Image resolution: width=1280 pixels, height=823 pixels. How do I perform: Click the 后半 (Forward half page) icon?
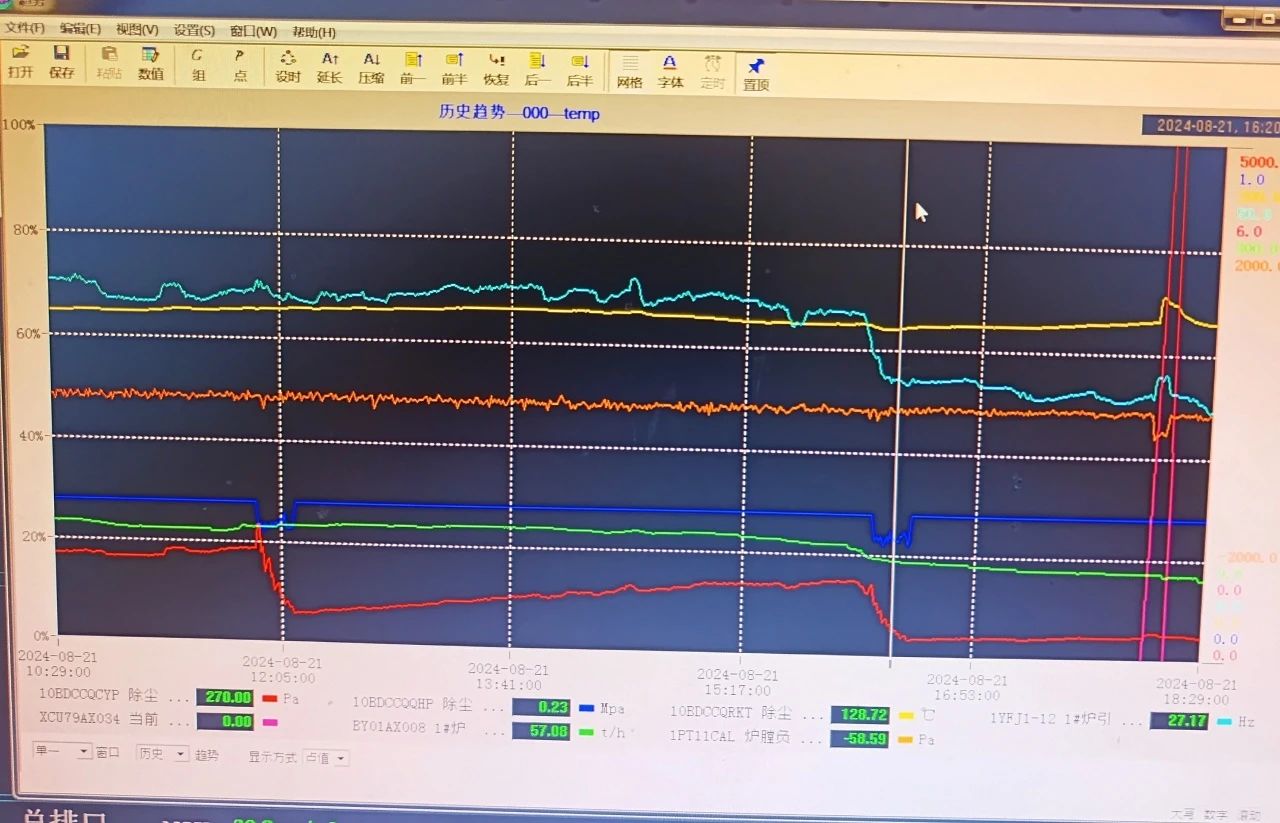580,71
